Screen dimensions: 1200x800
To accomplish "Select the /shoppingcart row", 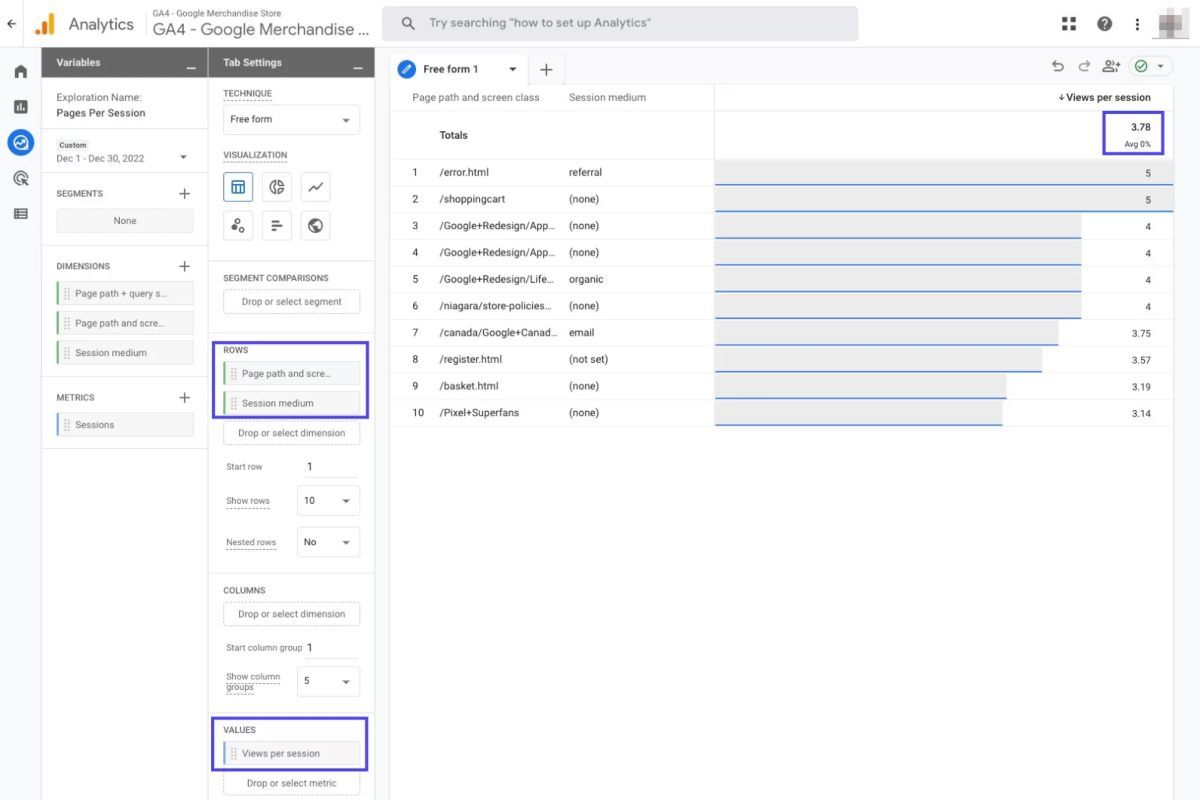I will [x=782, y=199].
